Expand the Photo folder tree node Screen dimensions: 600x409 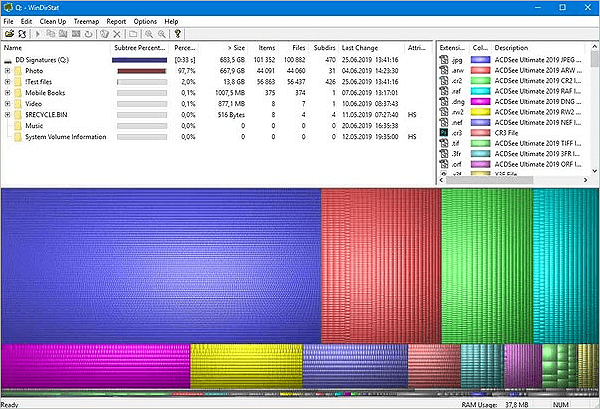coord(7,71)
